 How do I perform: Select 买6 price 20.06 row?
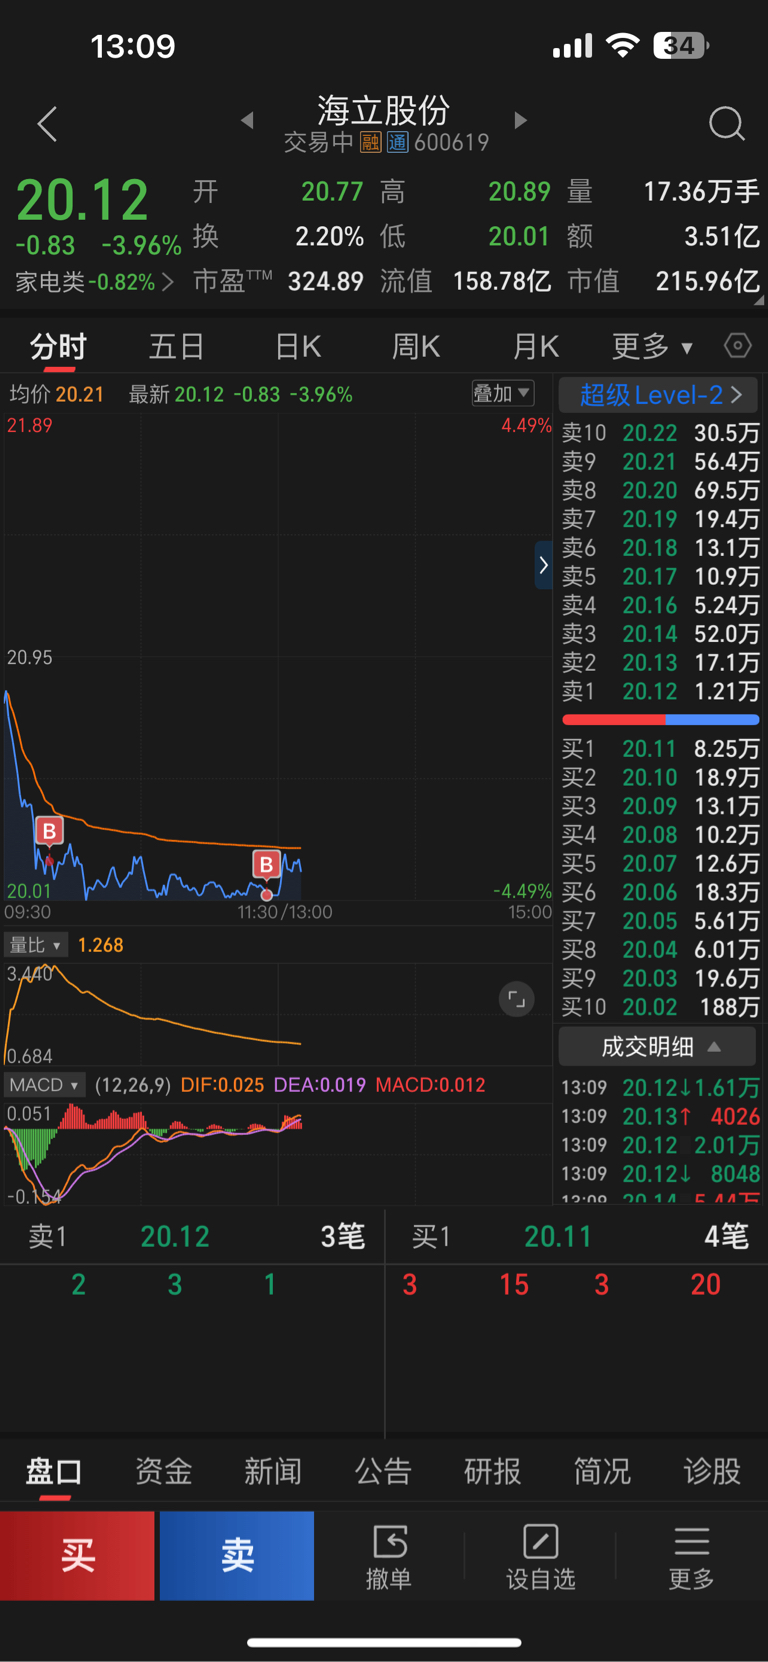[x=660, y=892]
